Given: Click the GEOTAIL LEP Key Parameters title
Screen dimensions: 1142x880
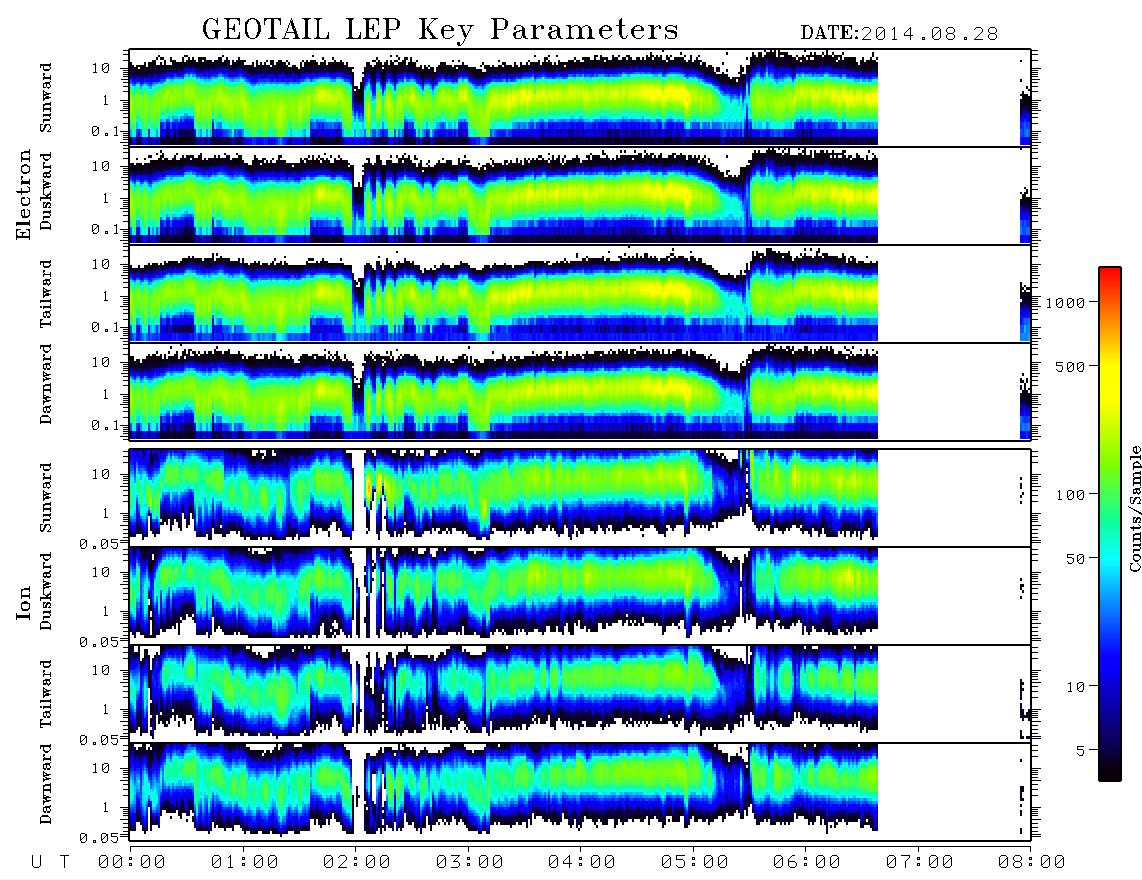Looking at the screenshot, I should click(x=440, y=30).
